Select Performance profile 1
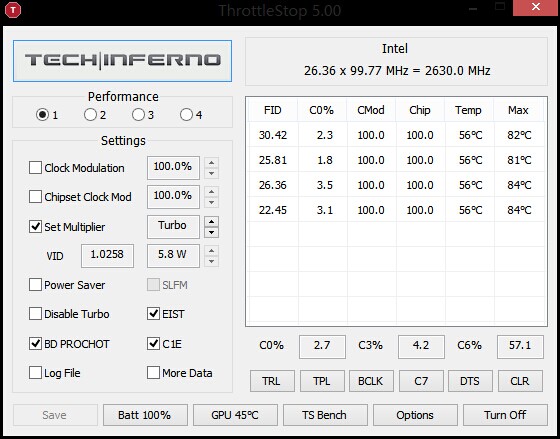The height and width of the screenshot is (439, 560). coord(42,115)
